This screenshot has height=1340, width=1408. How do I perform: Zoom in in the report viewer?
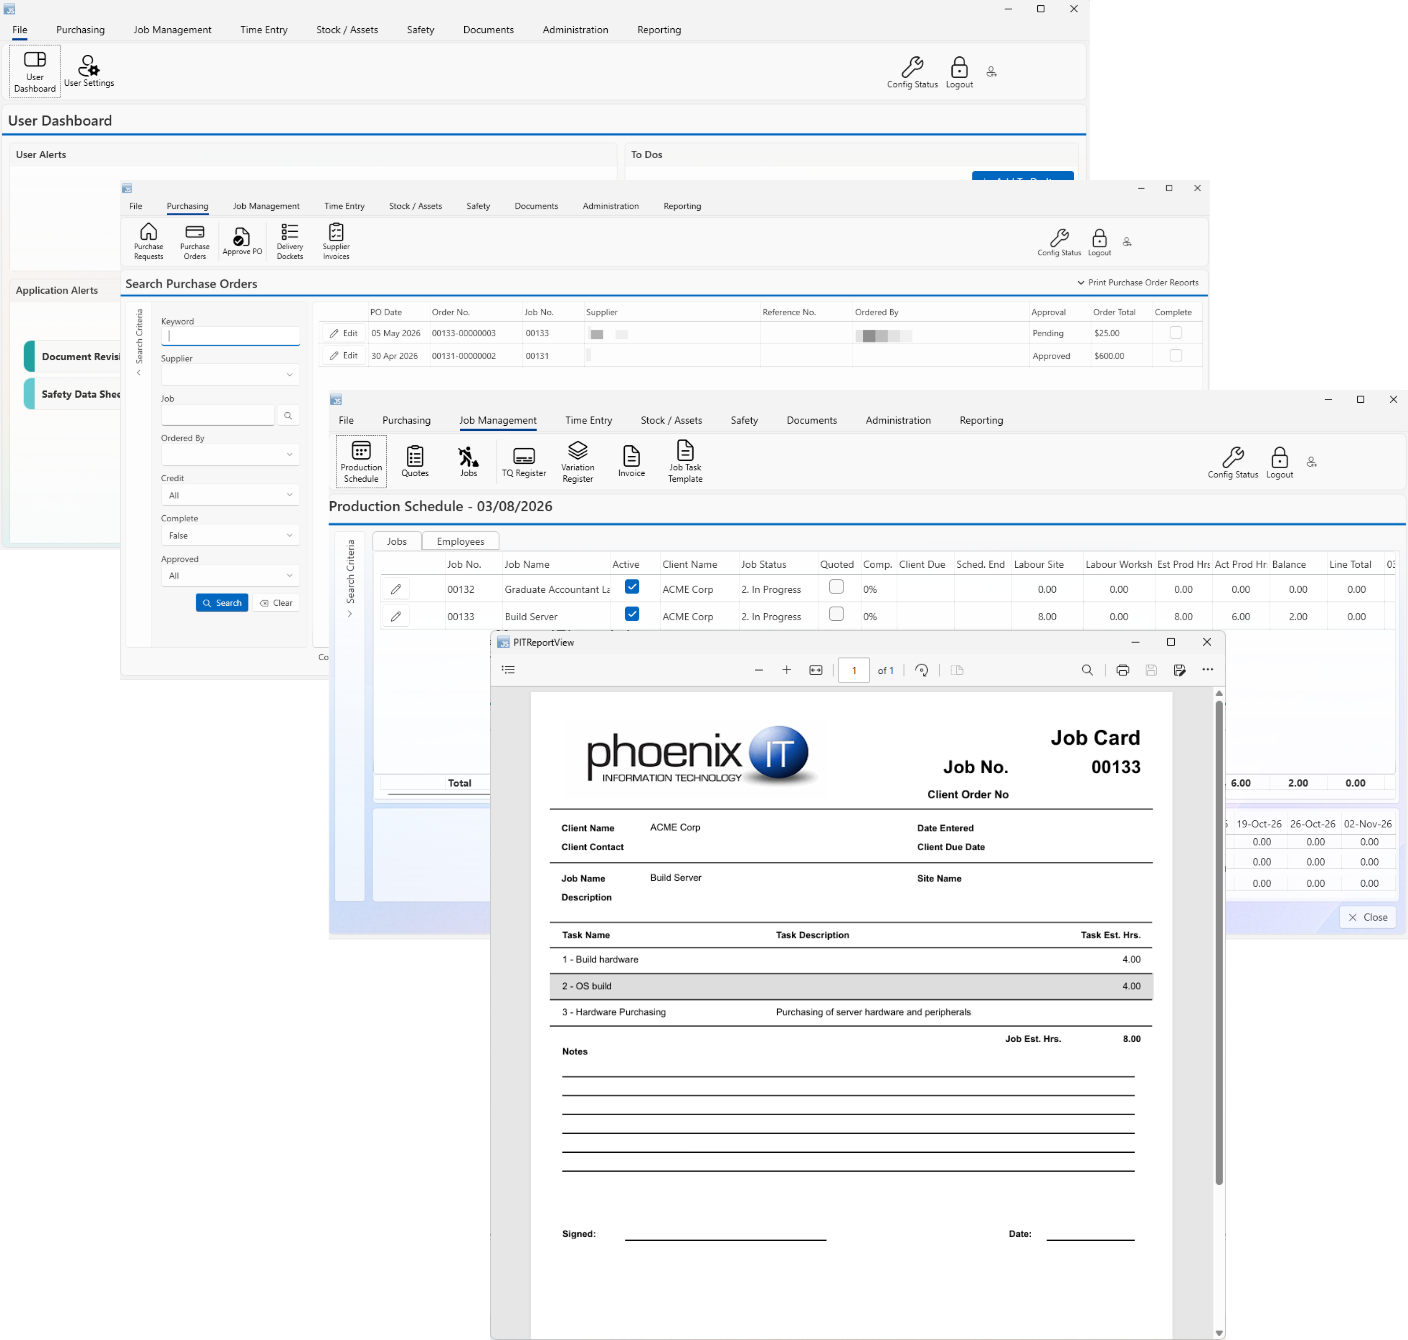coord(787,670)
